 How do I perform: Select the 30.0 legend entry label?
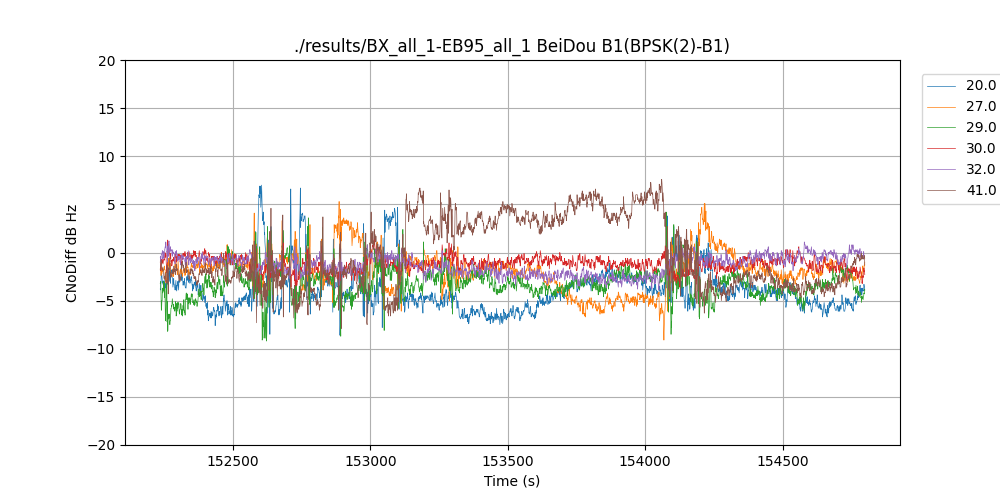[x=980, y=148]
